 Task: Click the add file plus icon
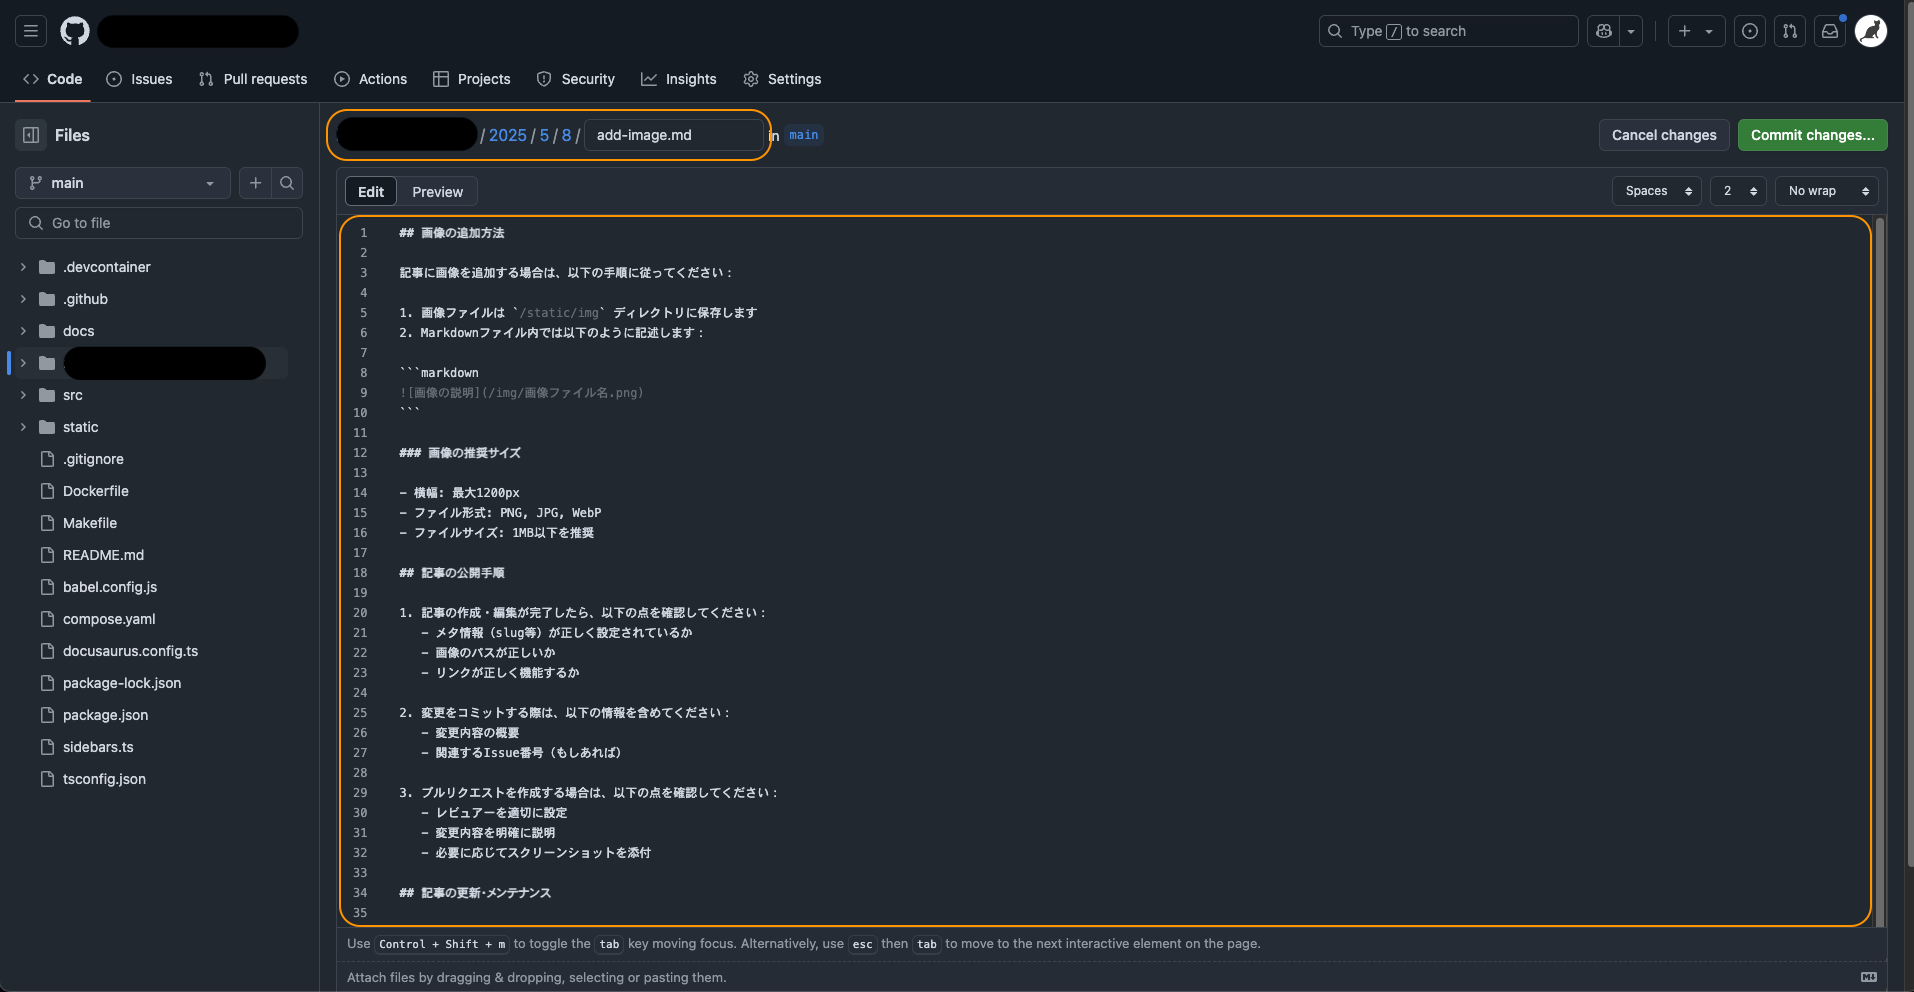point(256,183)
